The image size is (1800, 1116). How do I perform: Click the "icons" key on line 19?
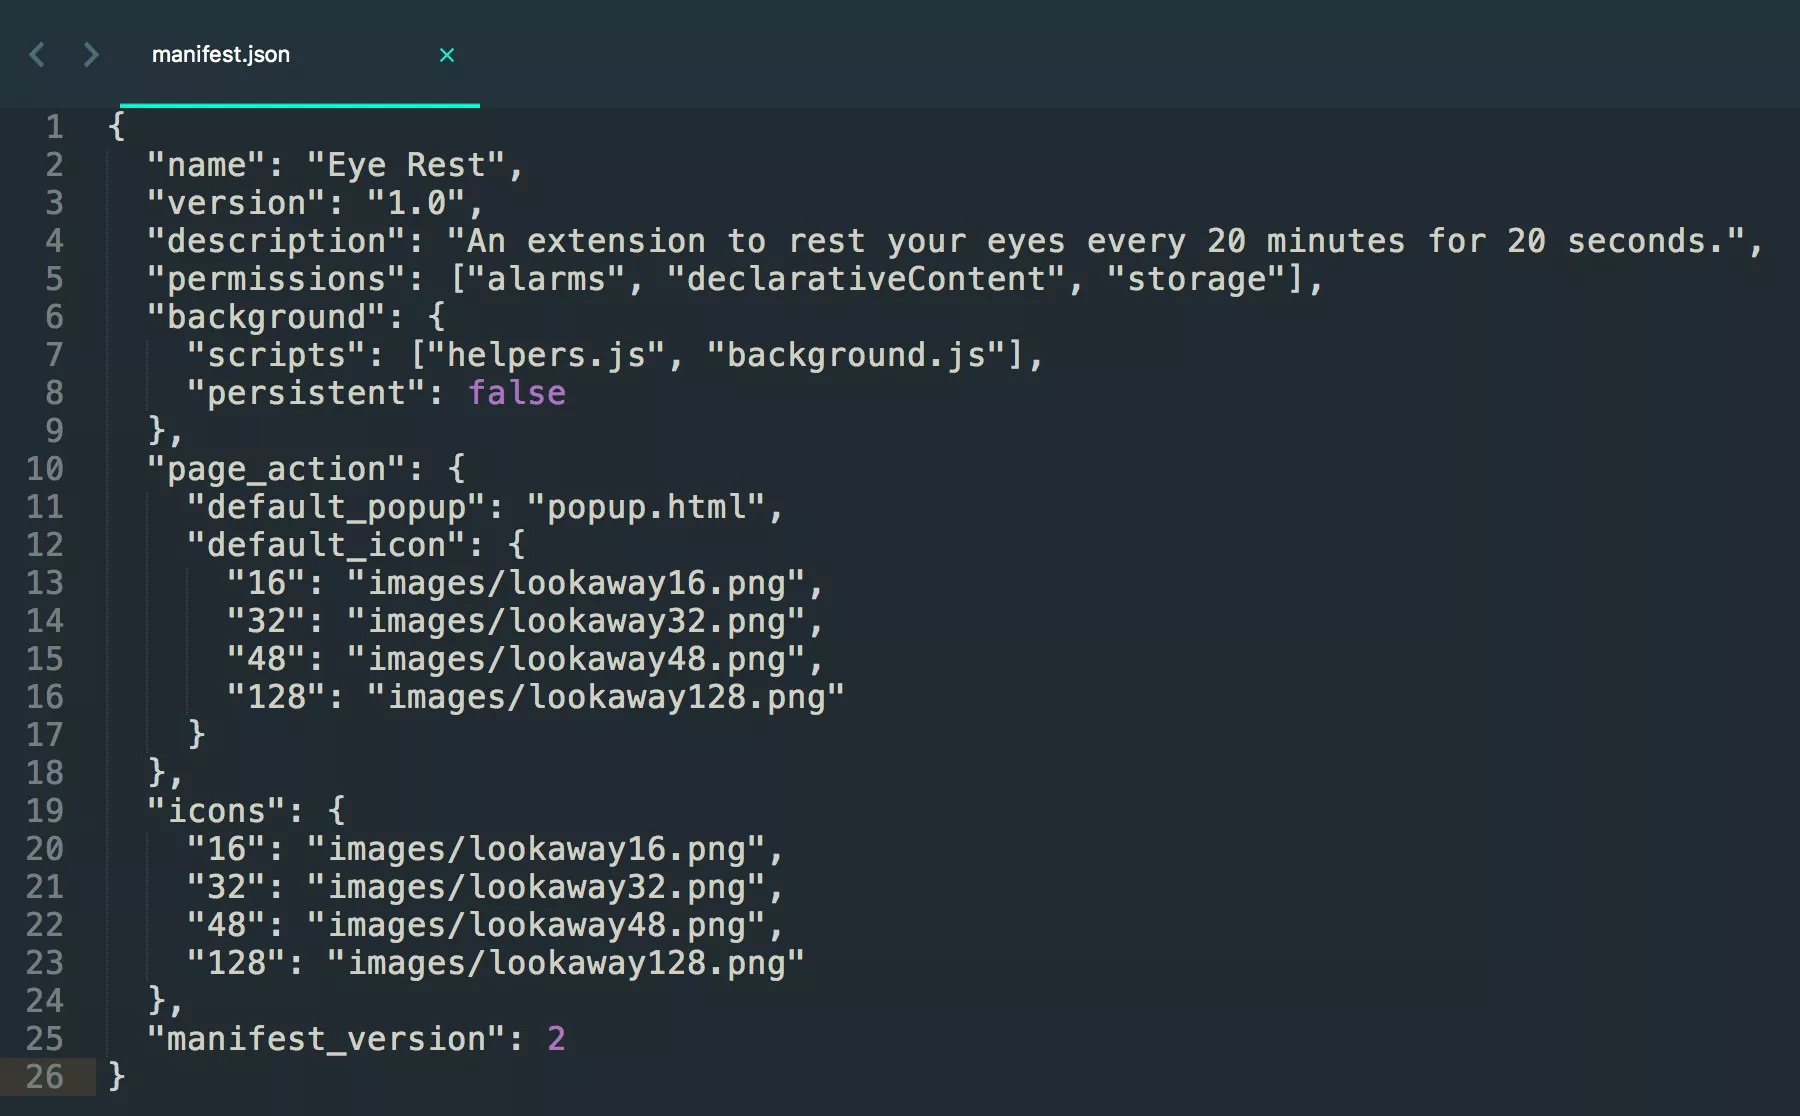click(216, 811)
